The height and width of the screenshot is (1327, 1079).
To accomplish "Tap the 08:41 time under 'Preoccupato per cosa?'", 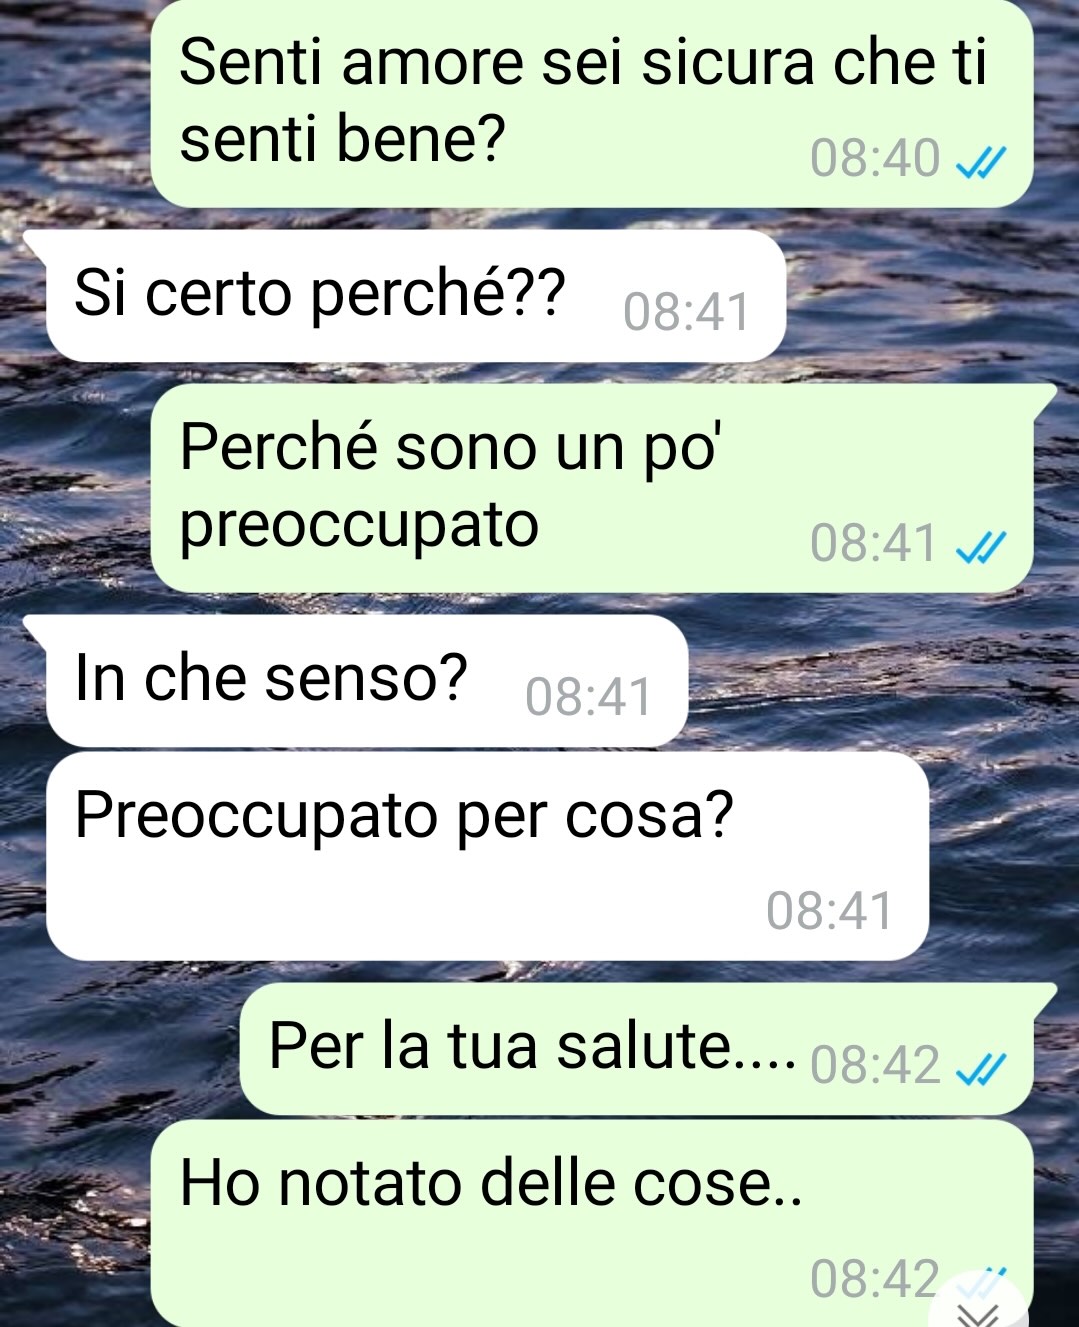I will point(829,911).
